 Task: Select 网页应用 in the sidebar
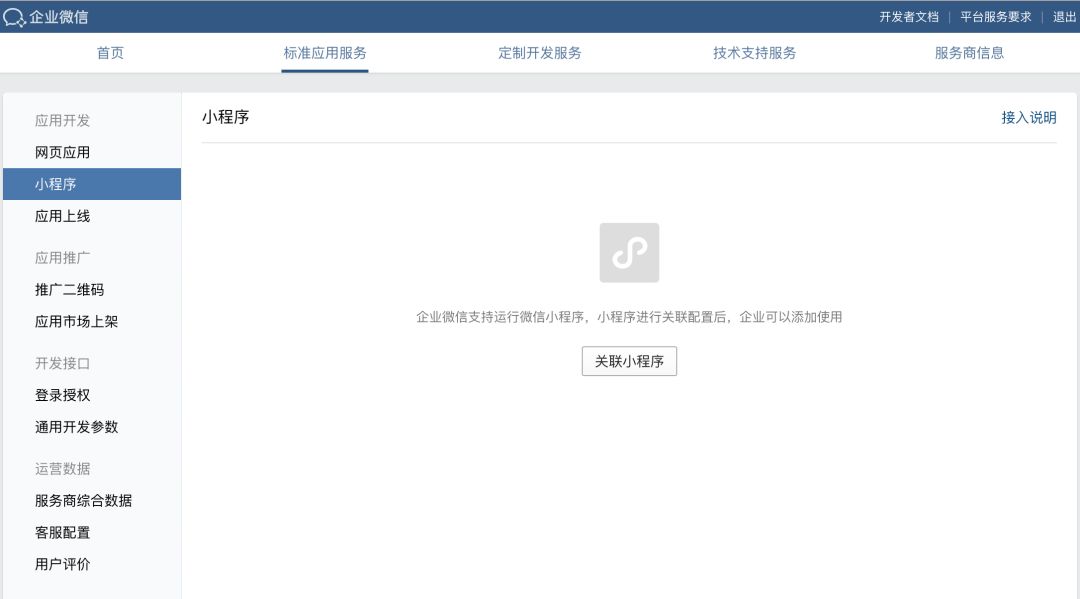tap(92, 152)
